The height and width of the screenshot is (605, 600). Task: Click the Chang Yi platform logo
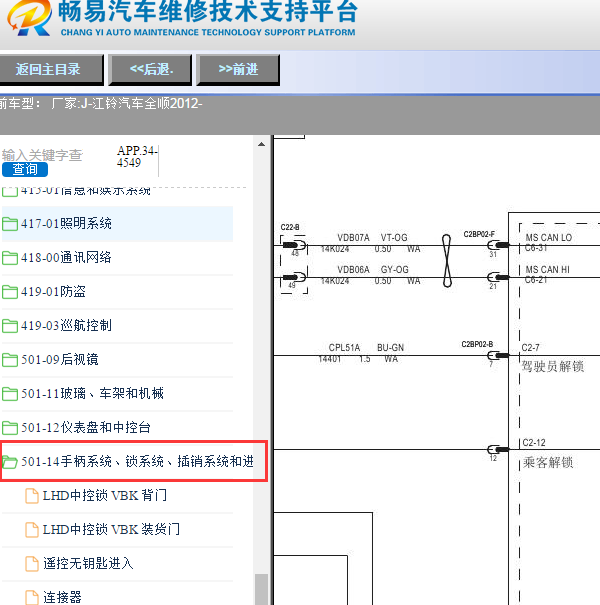tap(29, 17)
